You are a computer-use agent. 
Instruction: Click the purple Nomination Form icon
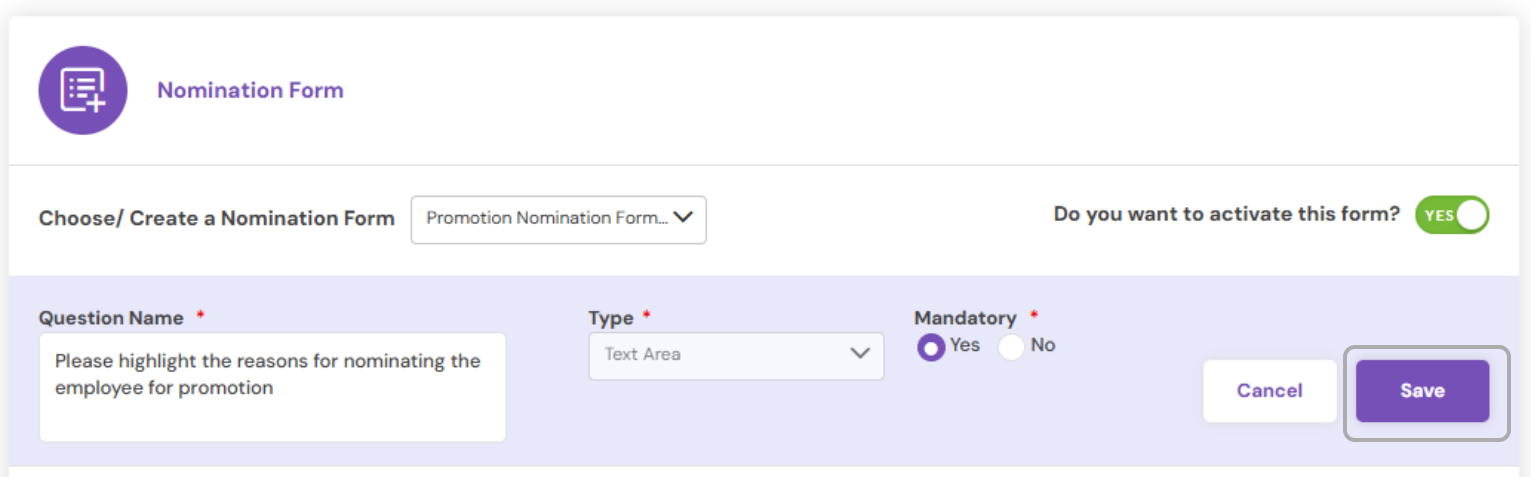point(82,90)
